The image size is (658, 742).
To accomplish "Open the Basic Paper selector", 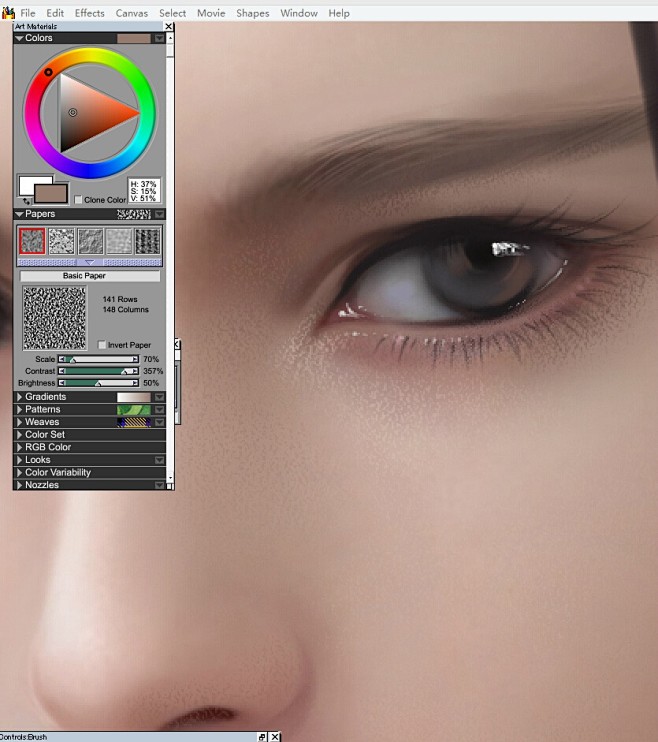I will [90, 276].
